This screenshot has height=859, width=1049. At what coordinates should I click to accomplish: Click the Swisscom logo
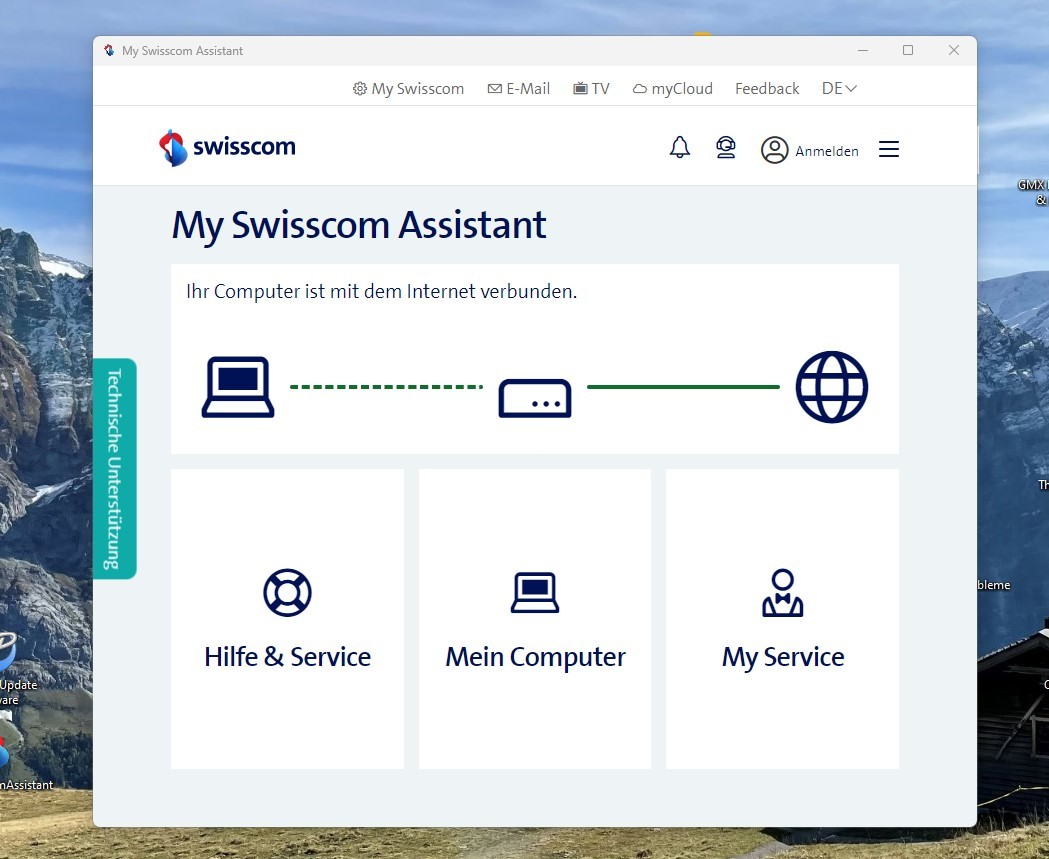227,148
